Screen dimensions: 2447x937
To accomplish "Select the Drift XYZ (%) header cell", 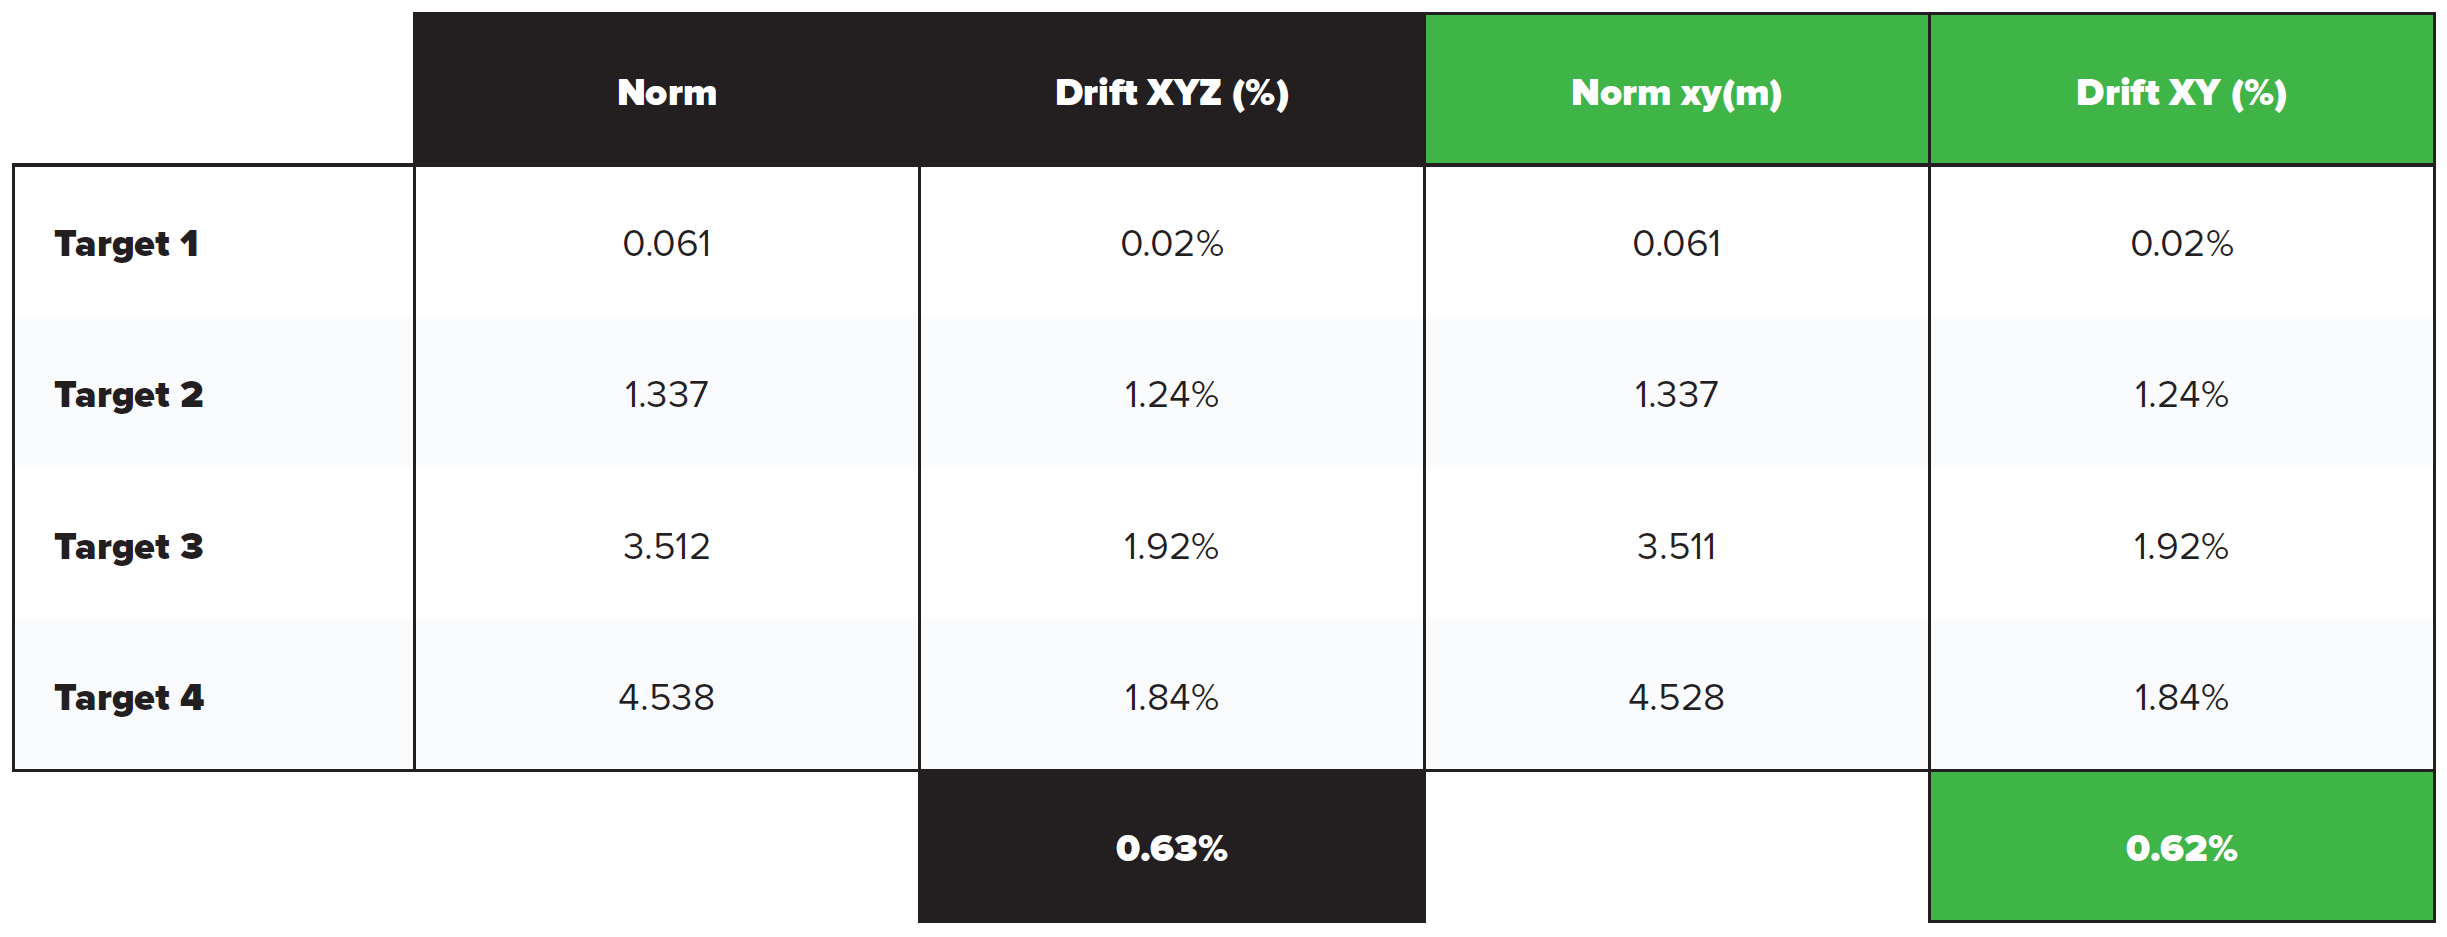I will tap(1171, 92).
